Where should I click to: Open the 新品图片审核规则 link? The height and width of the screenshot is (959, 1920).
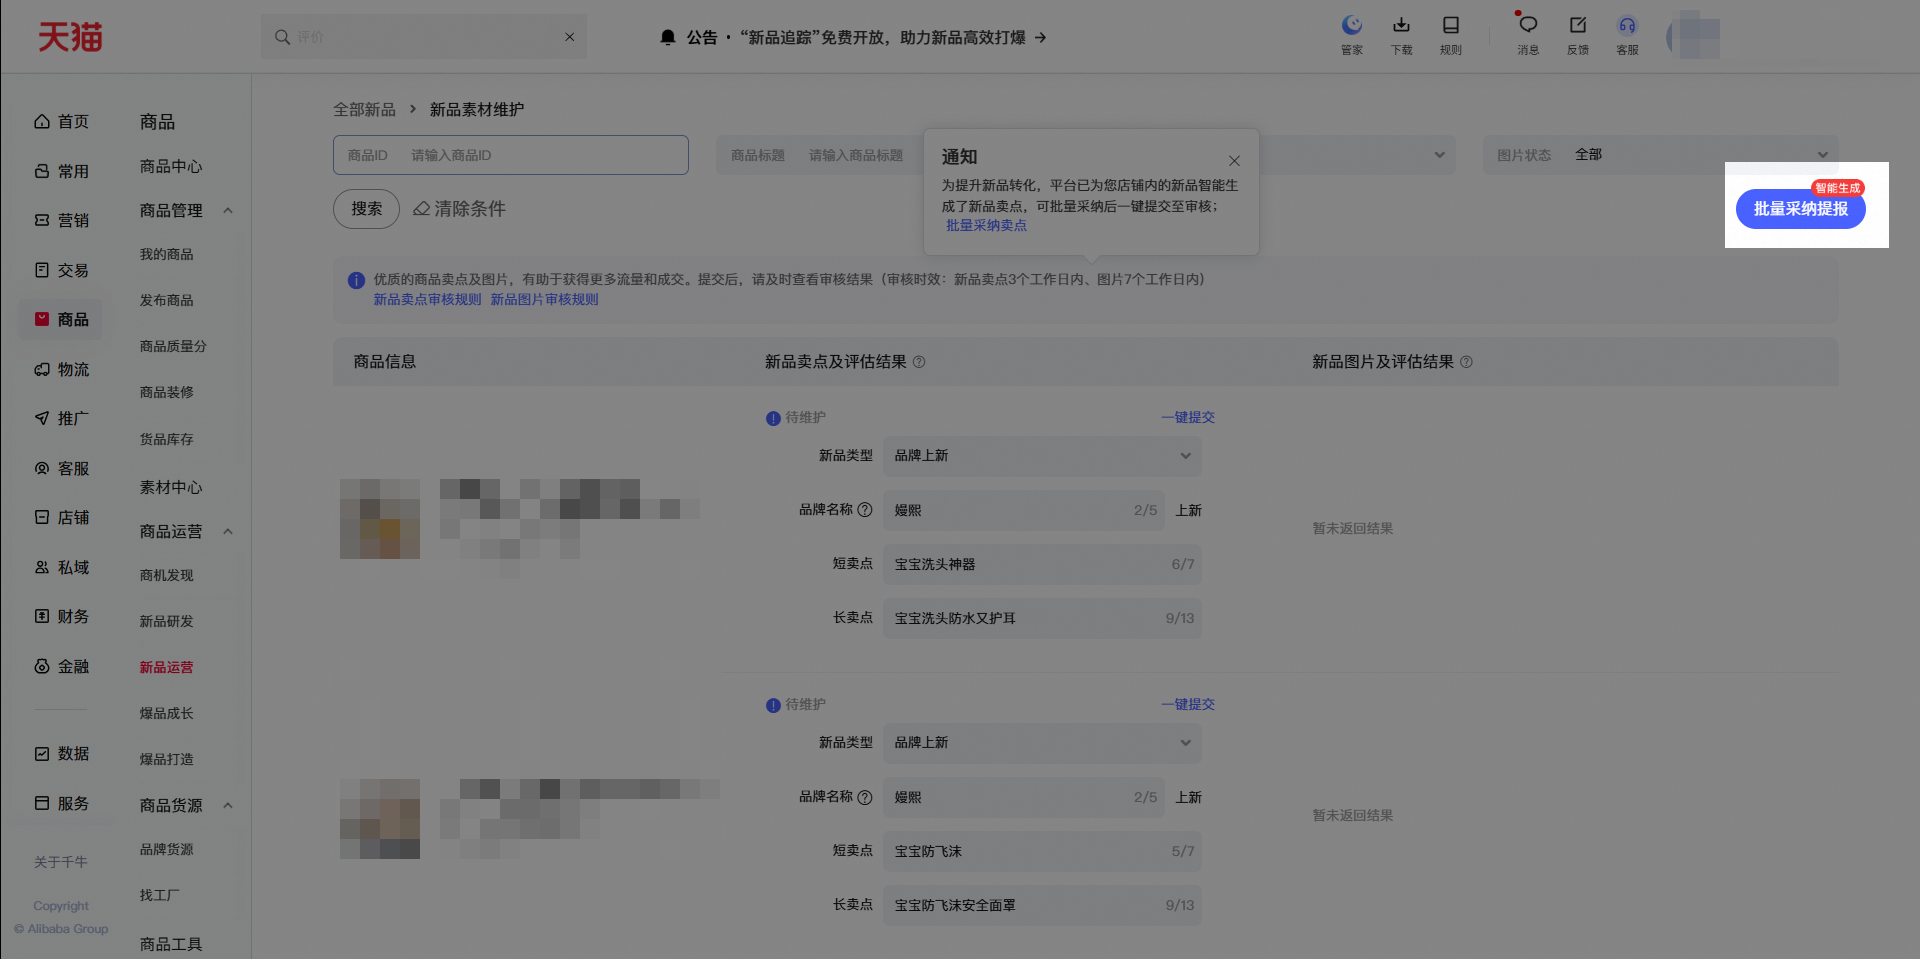pyautogui.click(x=544, y=300)
